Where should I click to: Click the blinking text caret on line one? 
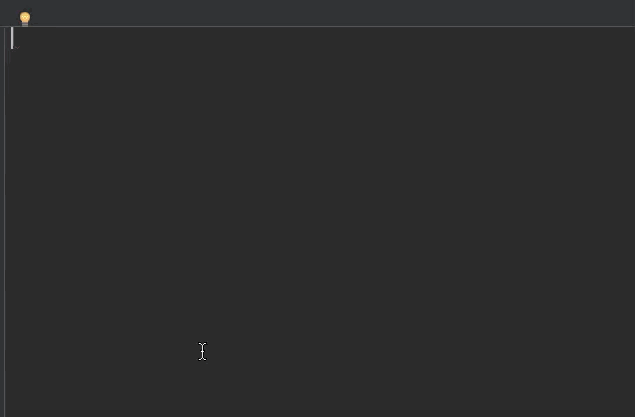click(x=12, y=38)
